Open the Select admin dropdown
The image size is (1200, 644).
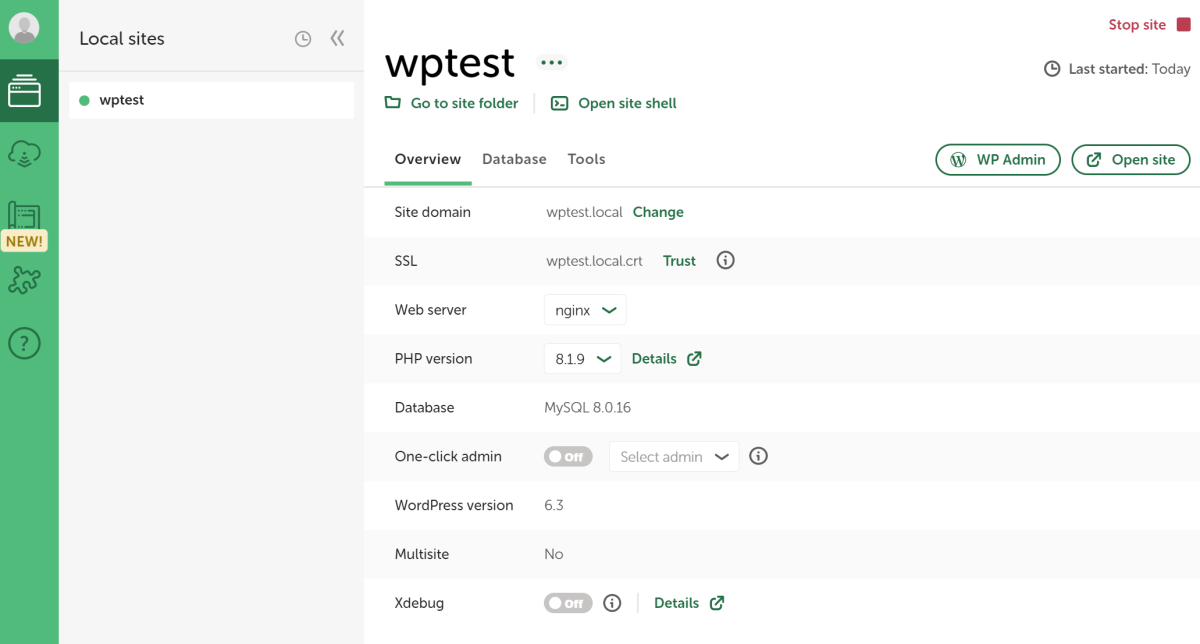point(674,456)
